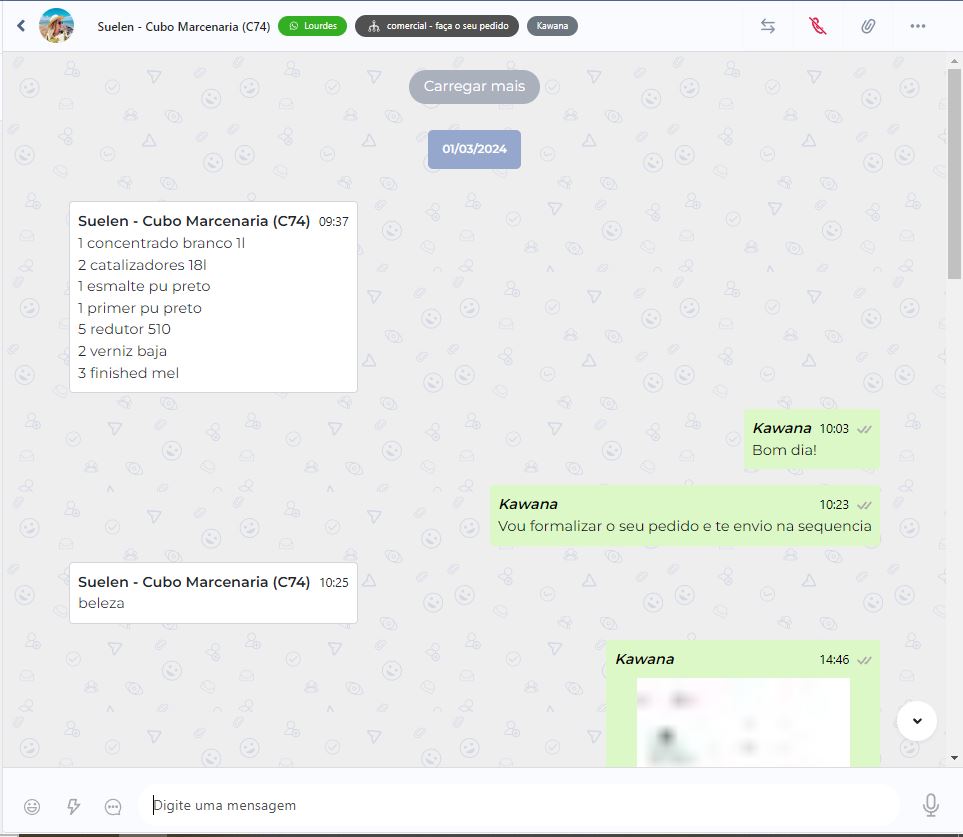Click Suelen's profile avatar picture
963x837 pixels.
tap(56, 26)
